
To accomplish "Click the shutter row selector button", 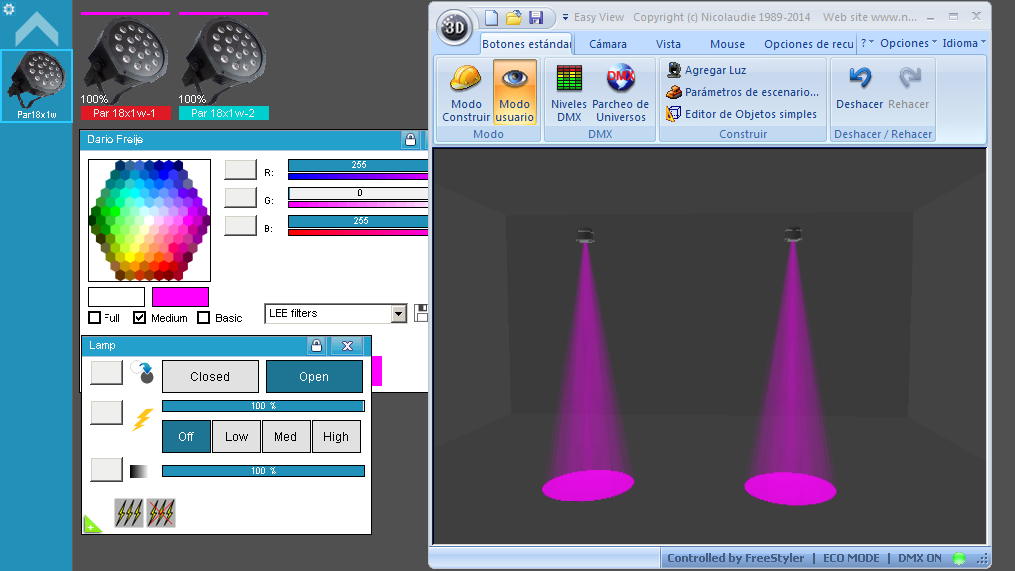I will click(x=107, y=372).
